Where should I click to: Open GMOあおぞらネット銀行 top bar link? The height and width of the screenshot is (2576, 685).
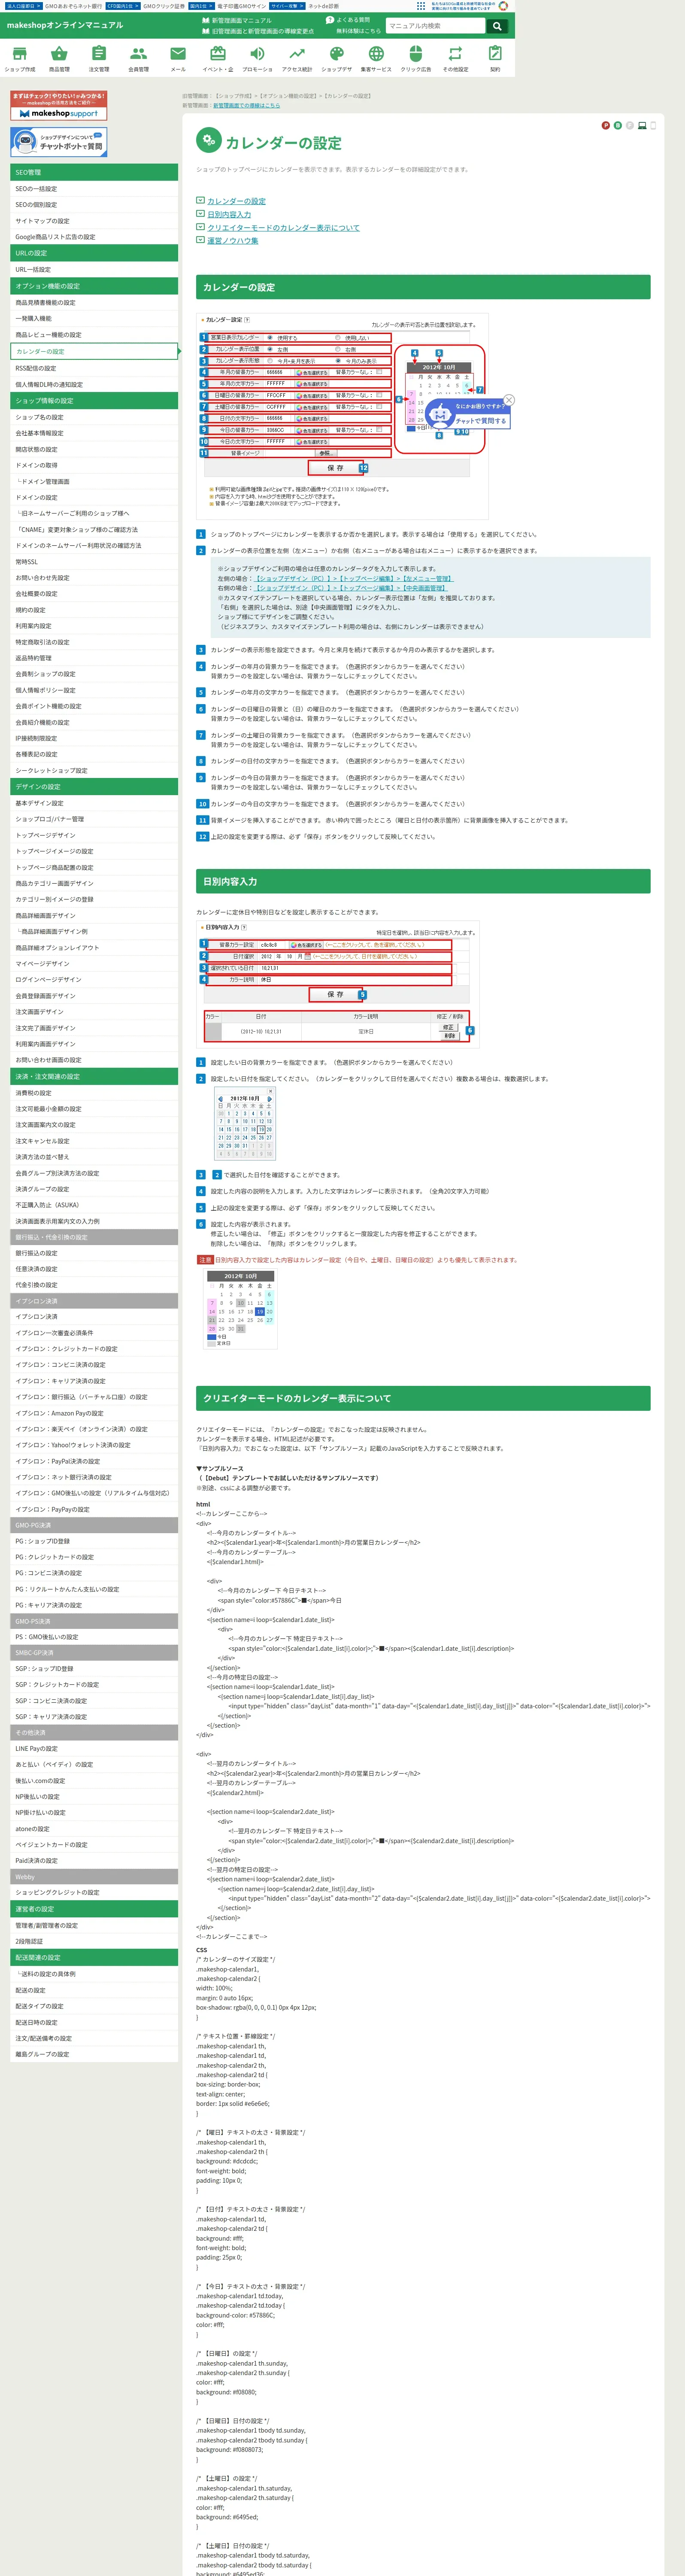tap(73, 6)
